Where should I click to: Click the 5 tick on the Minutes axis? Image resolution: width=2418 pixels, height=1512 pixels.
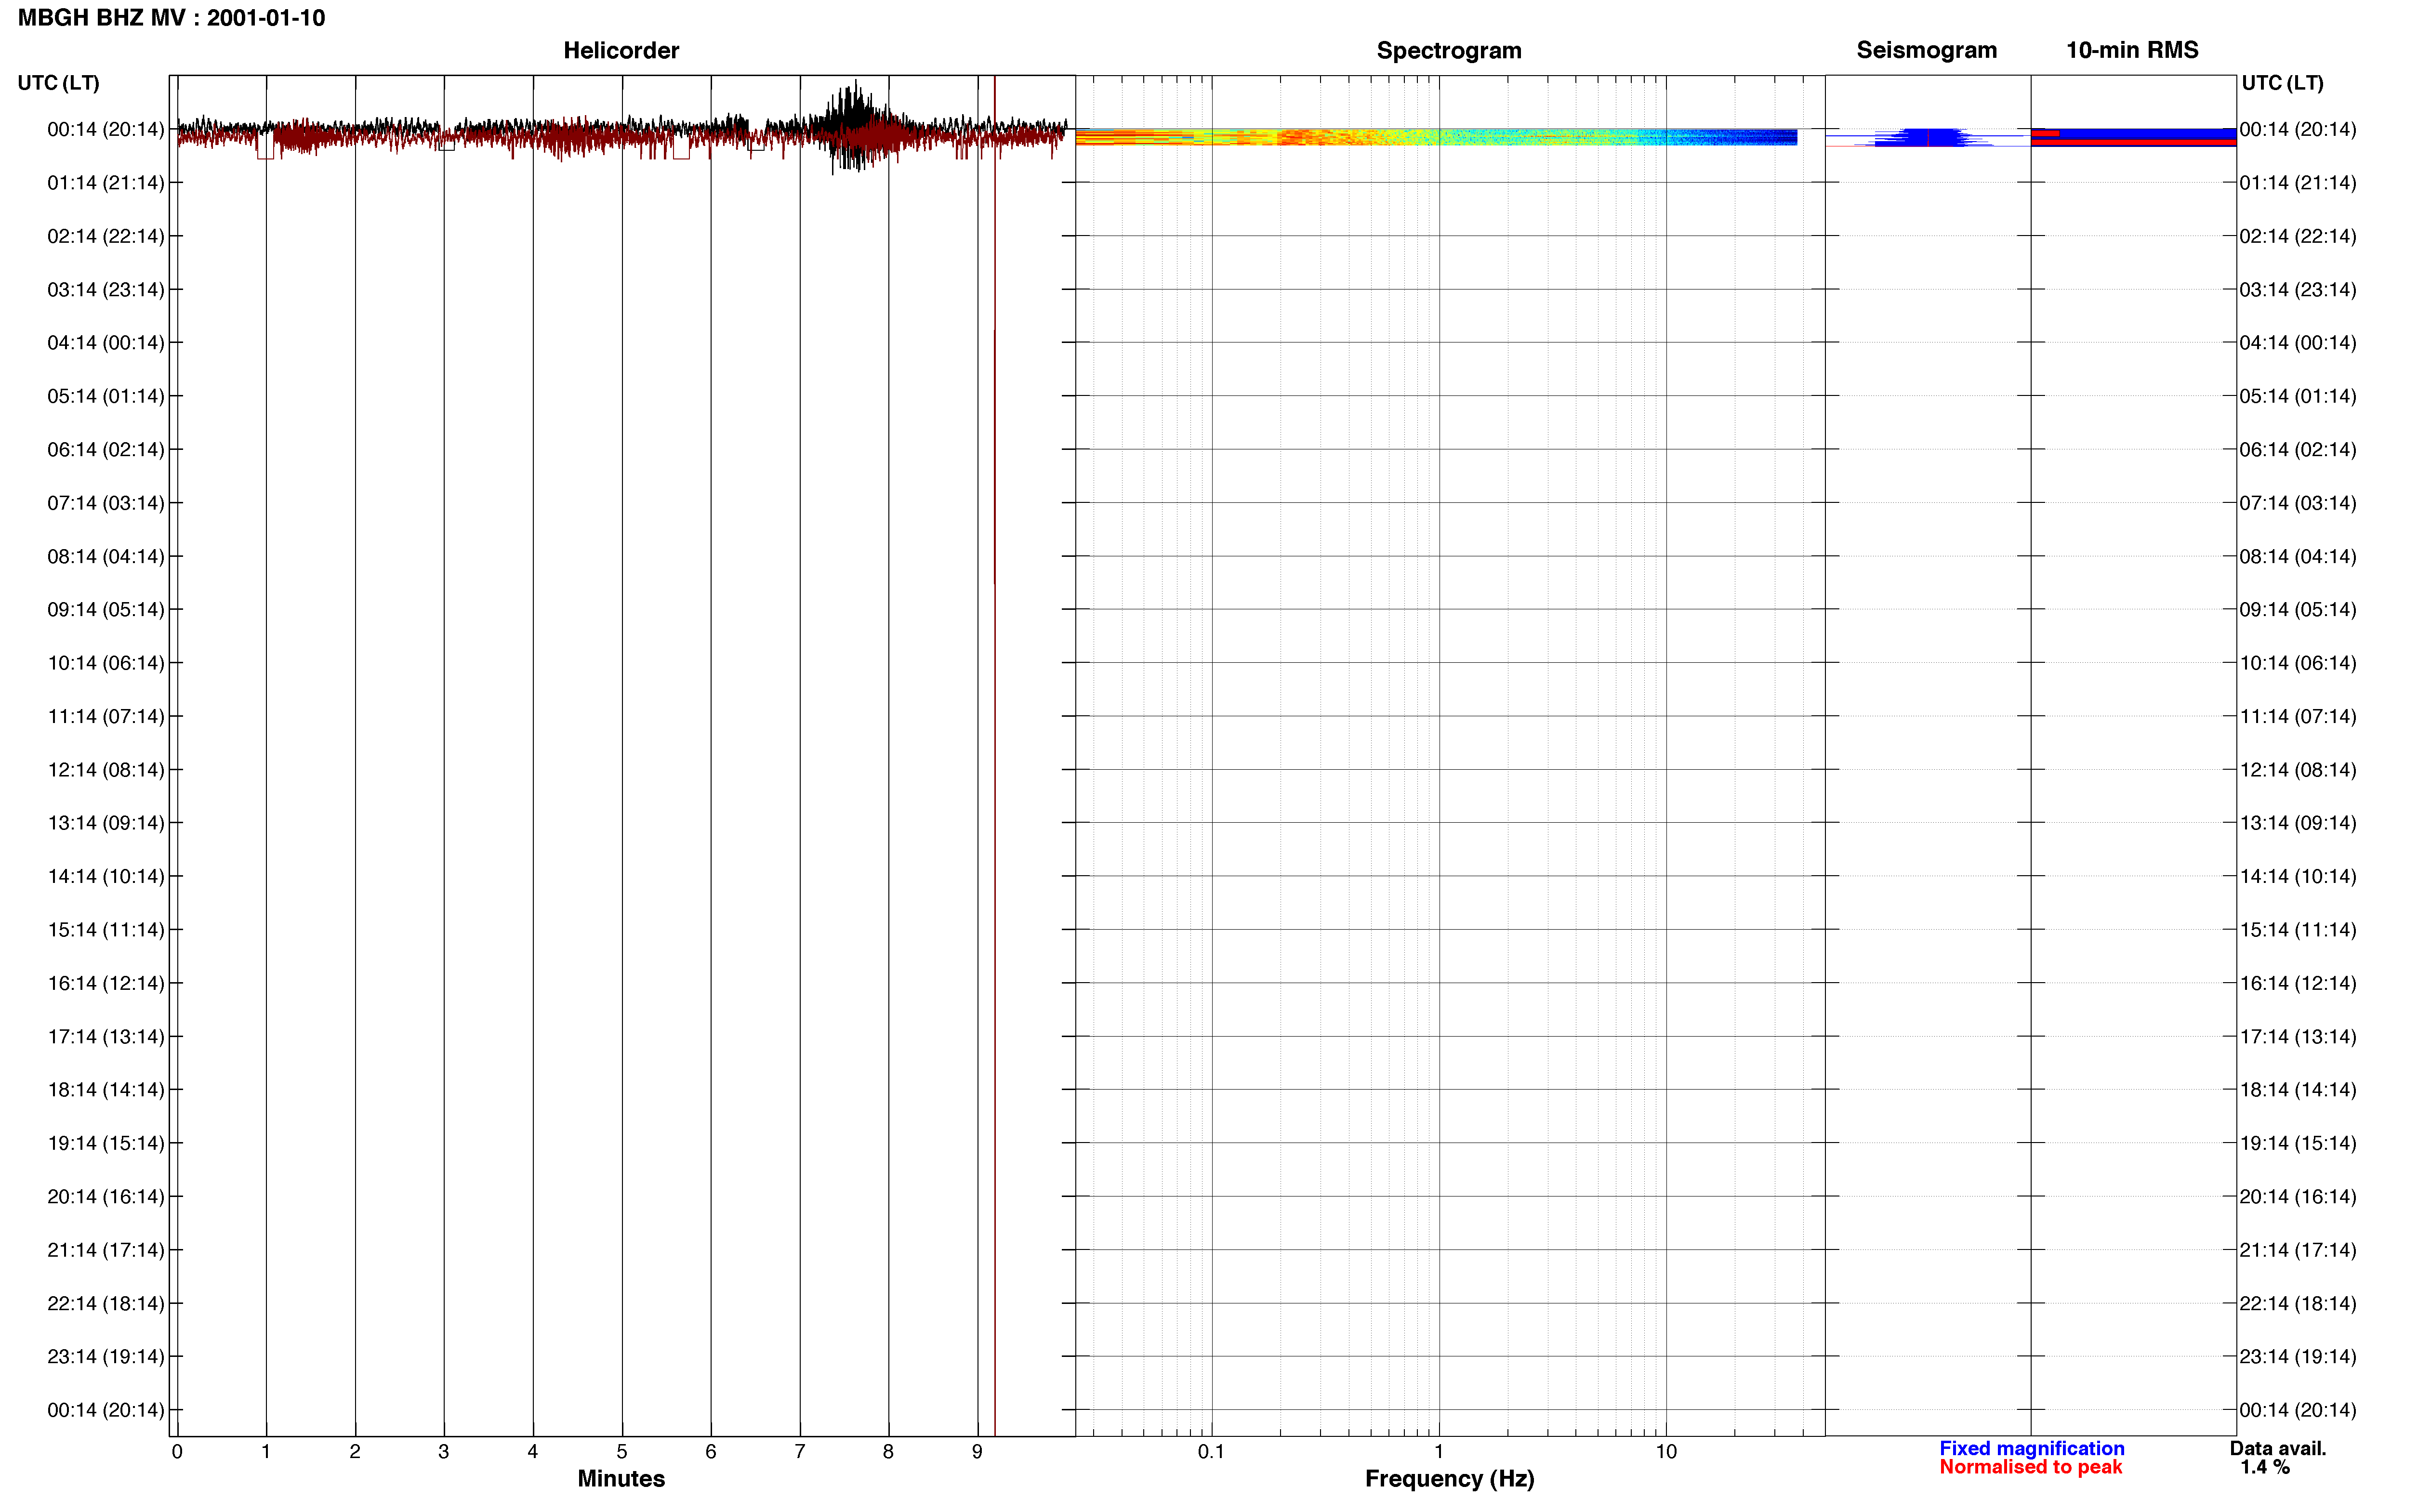tap(622, 1452)
